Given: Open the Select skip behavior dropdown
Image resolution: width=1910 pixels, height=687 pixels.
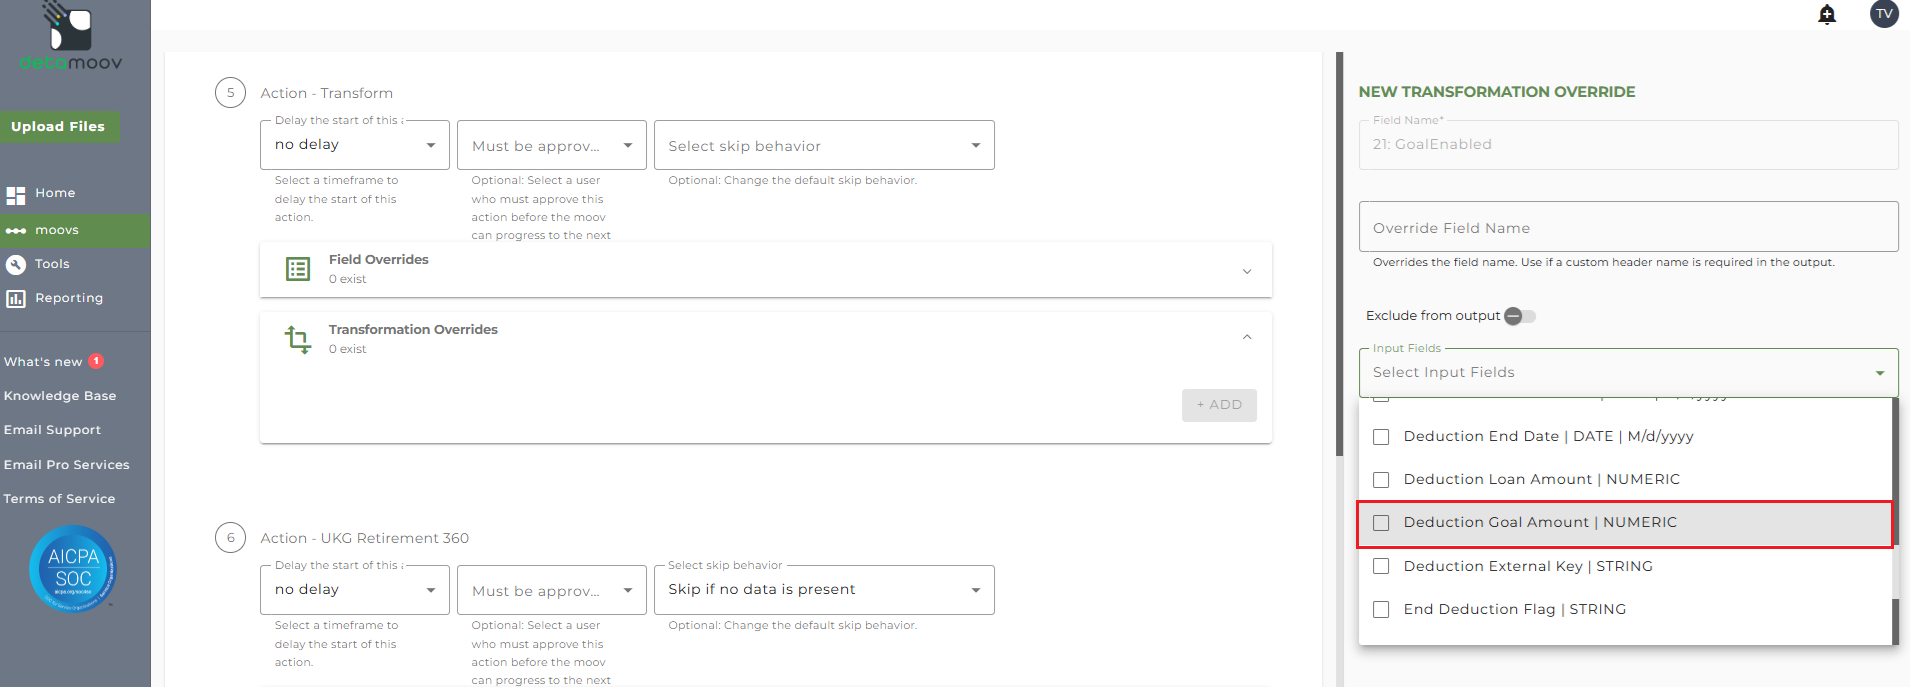Looking at the screenshot, I should point(824,146).
